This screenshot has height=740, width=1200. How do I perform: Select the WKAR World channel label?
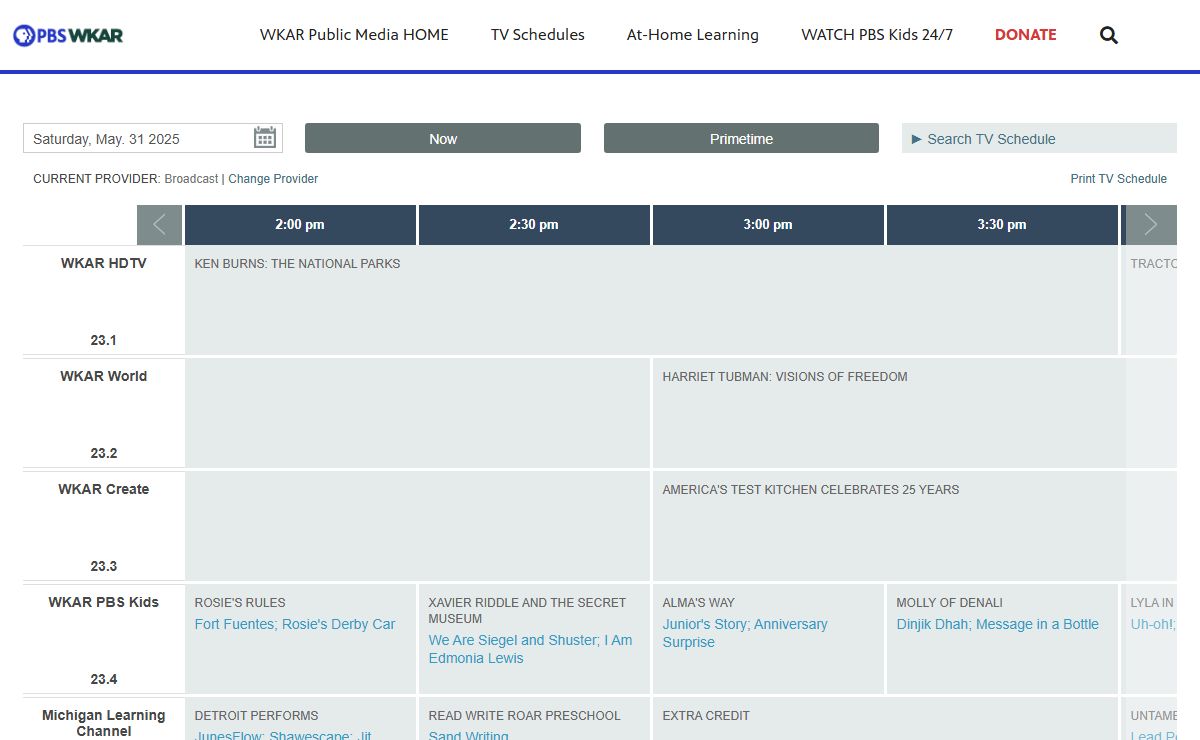tap(104, 377)
